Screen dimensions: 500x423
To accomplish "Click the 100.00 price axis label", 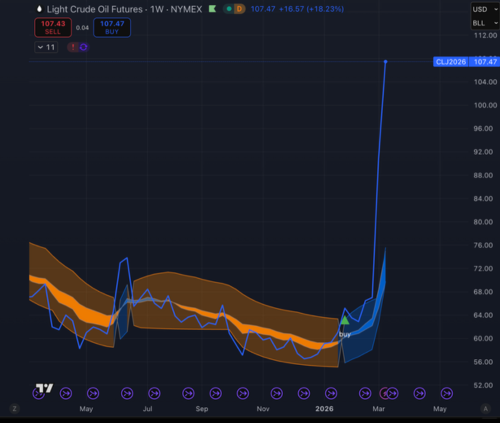I will (486, 105).
